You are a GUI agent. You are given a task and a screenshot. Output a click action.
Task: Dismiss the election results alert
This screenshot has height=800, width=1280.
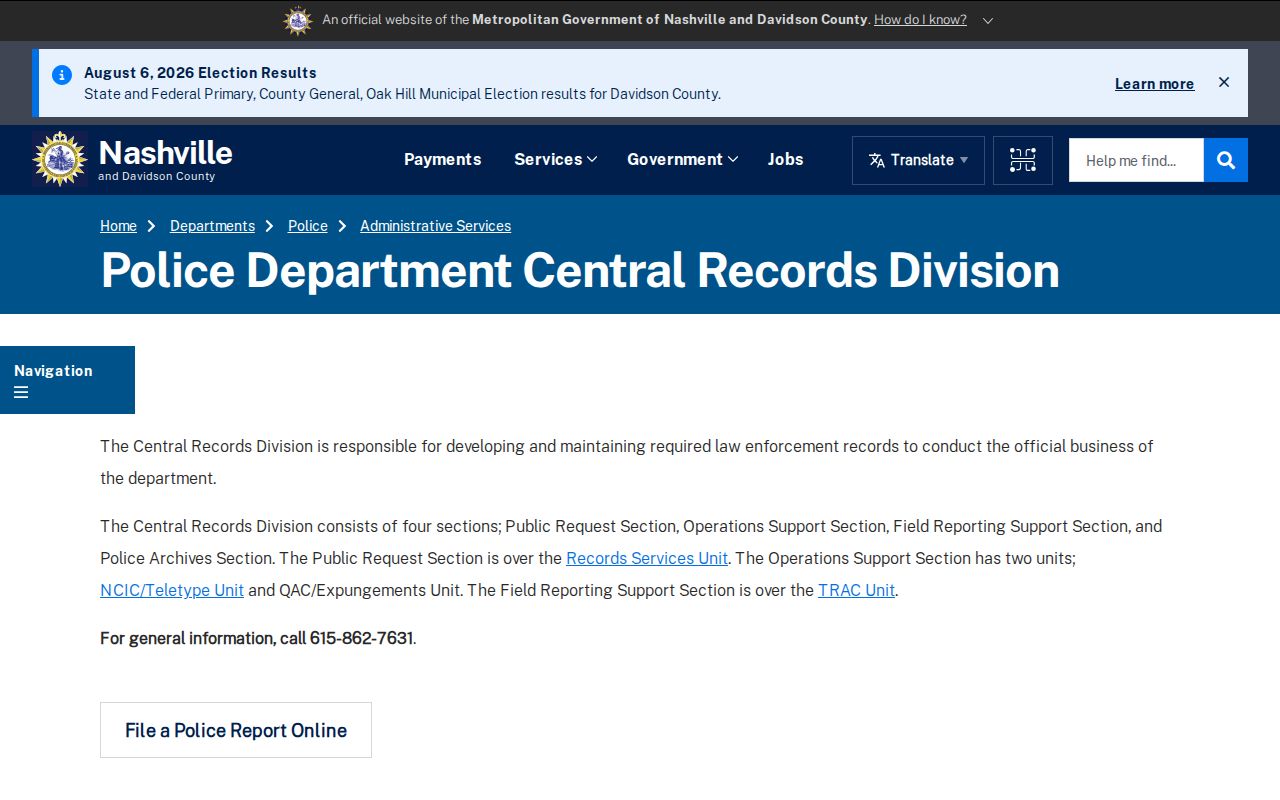pos(1224,82)
